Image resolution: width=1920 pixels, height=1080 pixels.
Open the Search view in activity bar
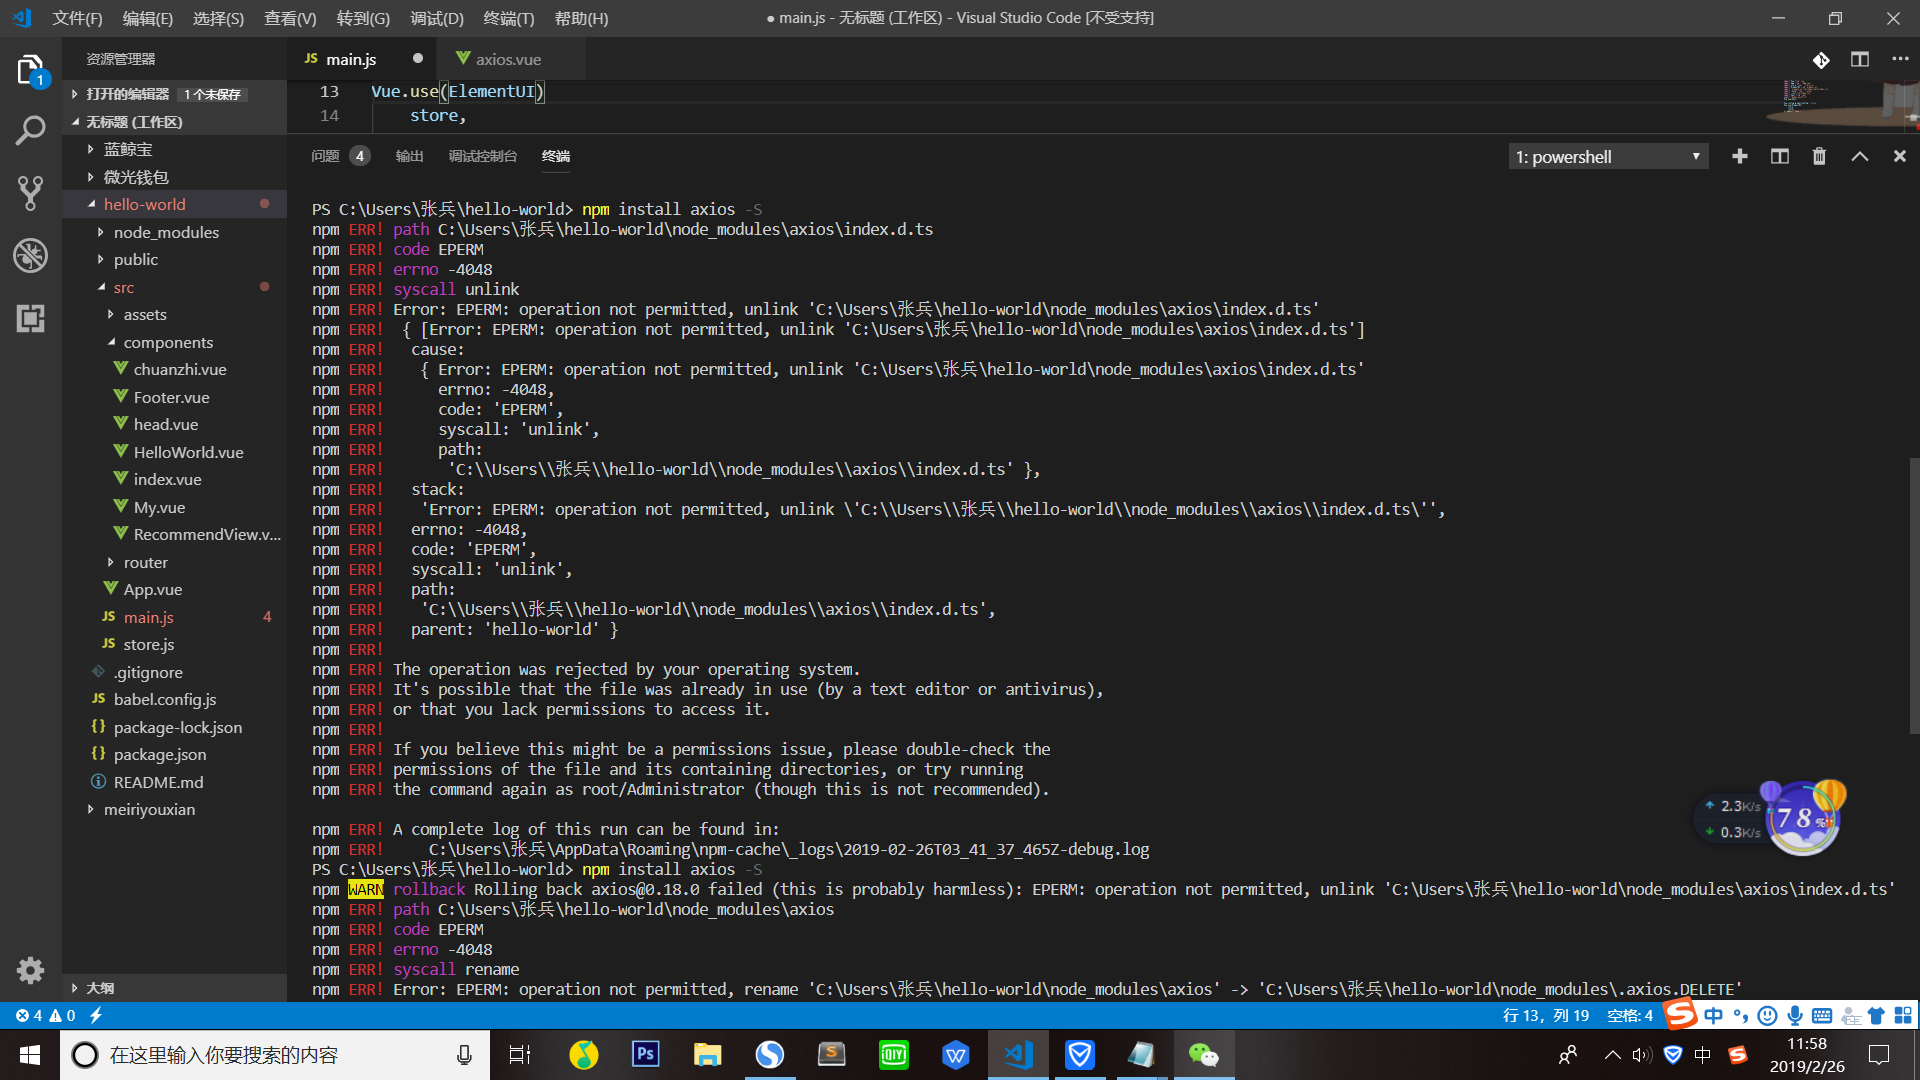pos(30,130)
